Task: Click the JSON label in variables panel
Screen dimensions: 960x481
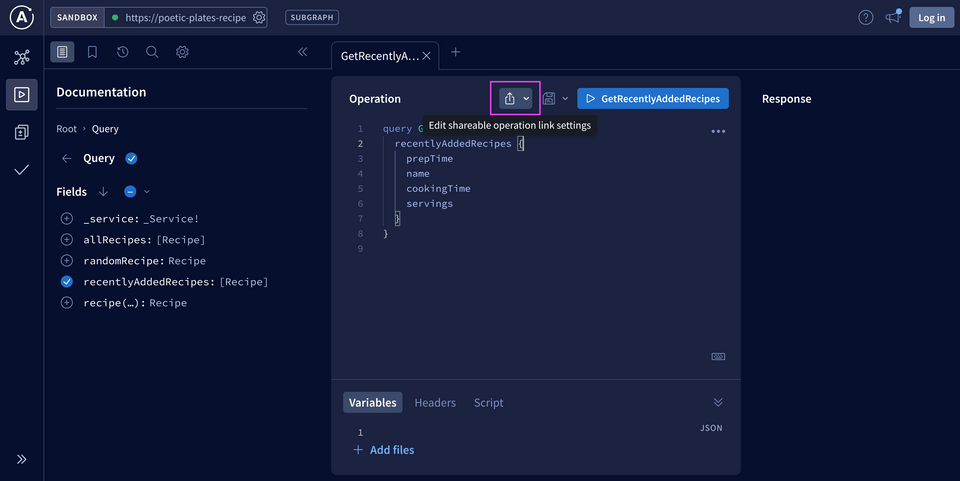Action: pos(711,428)
